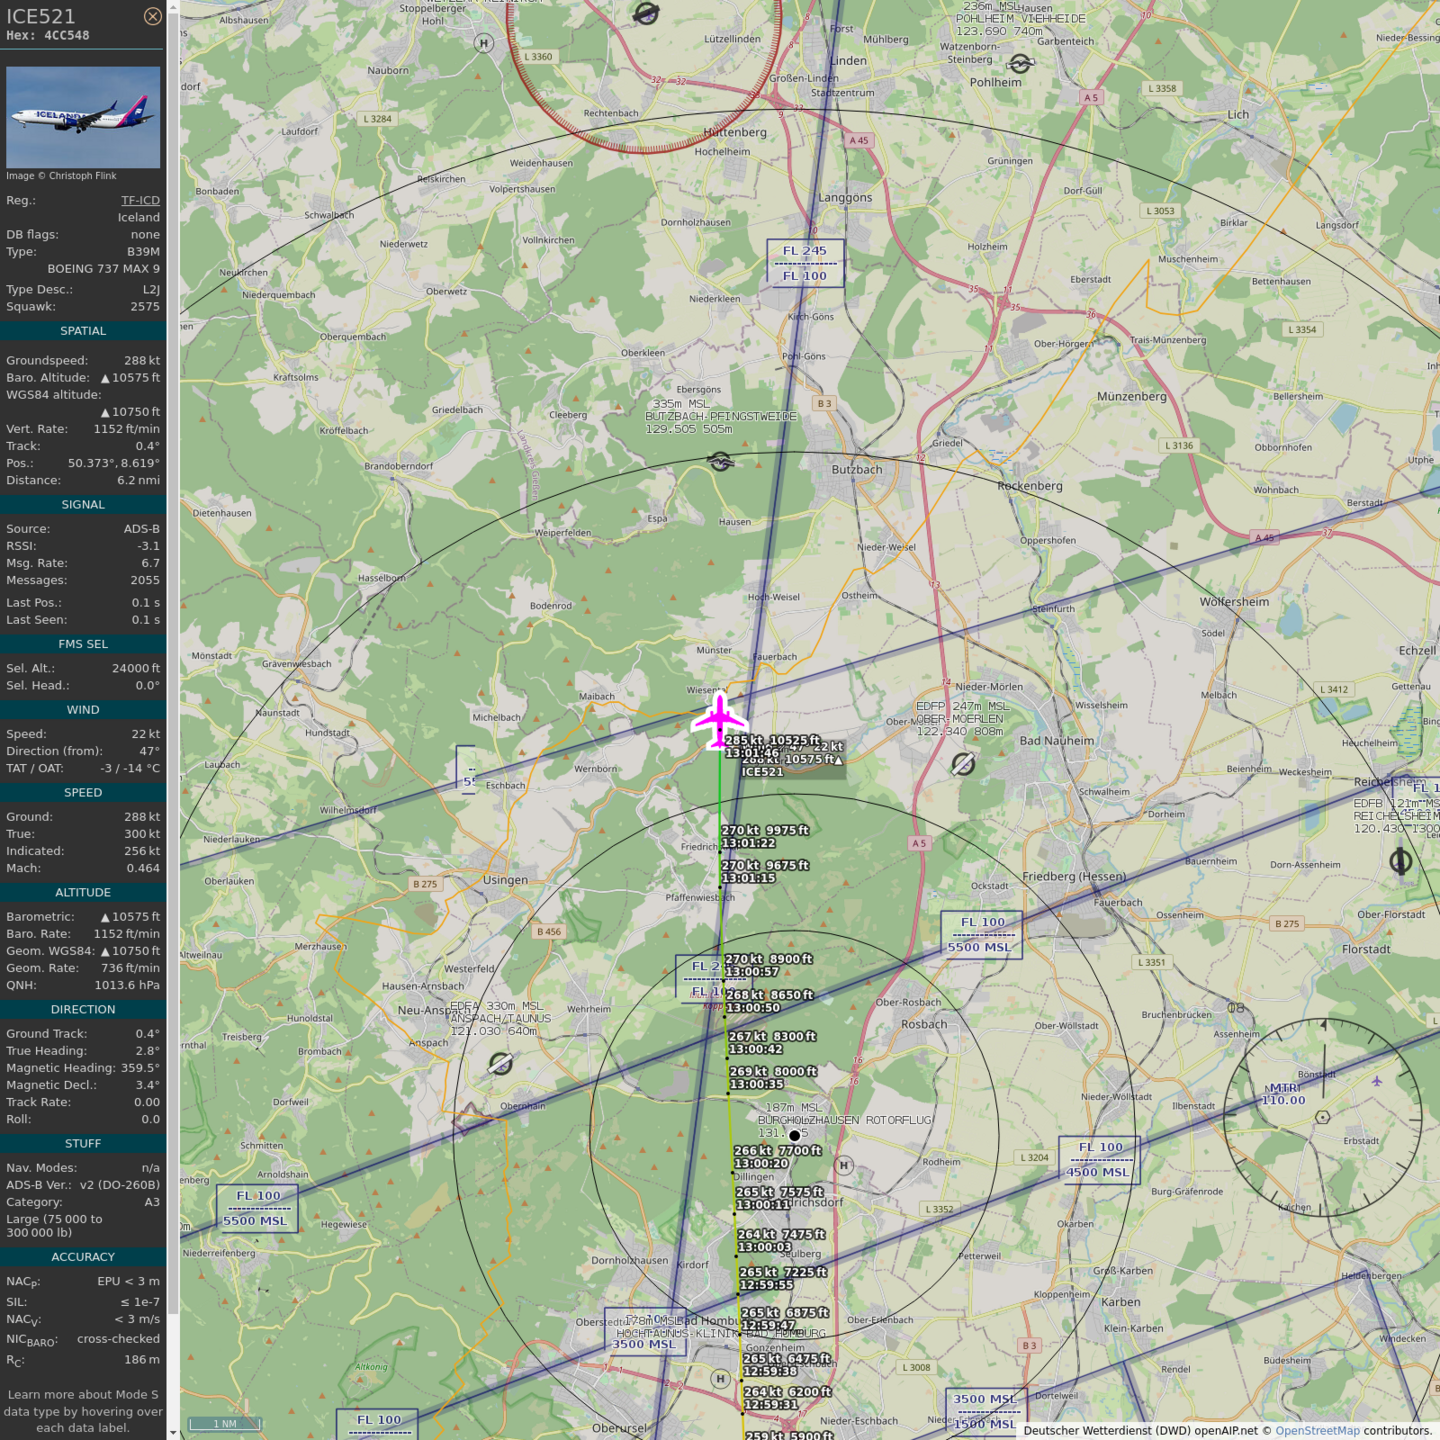Close the ICE521 aircraft info panel
This screenshot has width=1440, height=1440.
[x=152, y=16]
